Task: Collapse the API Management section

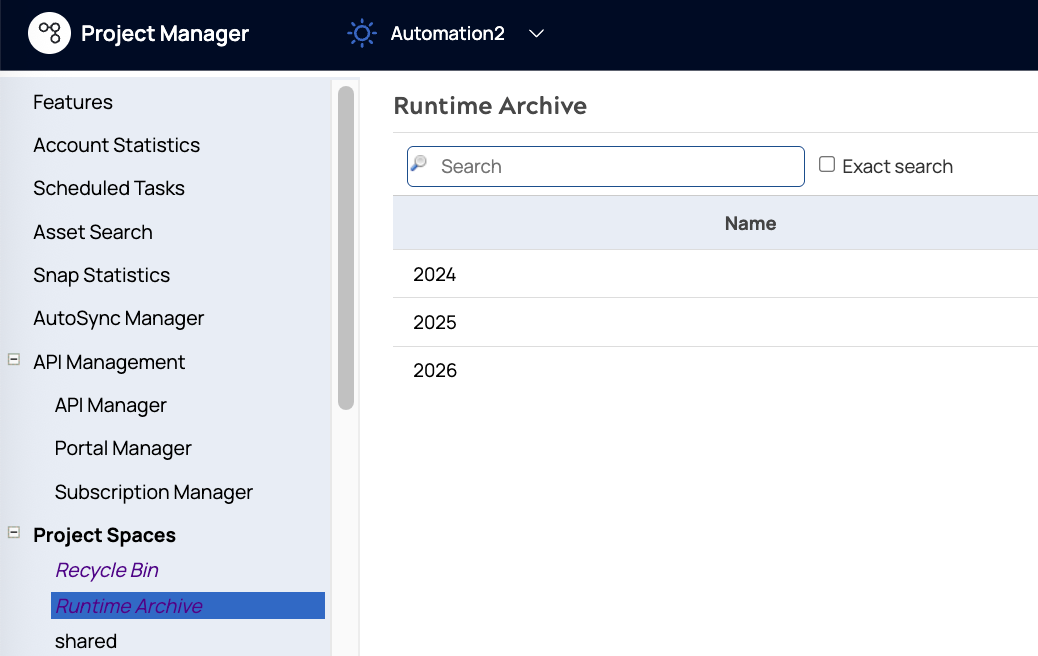Action: coord(13,359)
